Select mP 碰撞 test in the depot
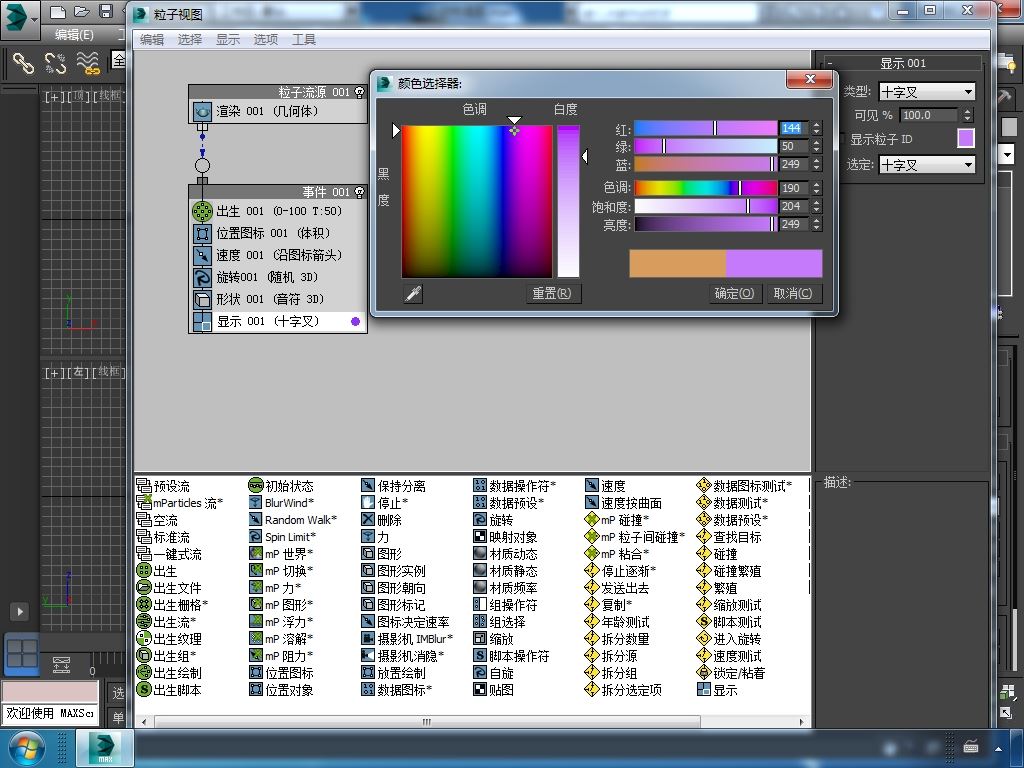 pyautogui.click(x=617, y=520)
